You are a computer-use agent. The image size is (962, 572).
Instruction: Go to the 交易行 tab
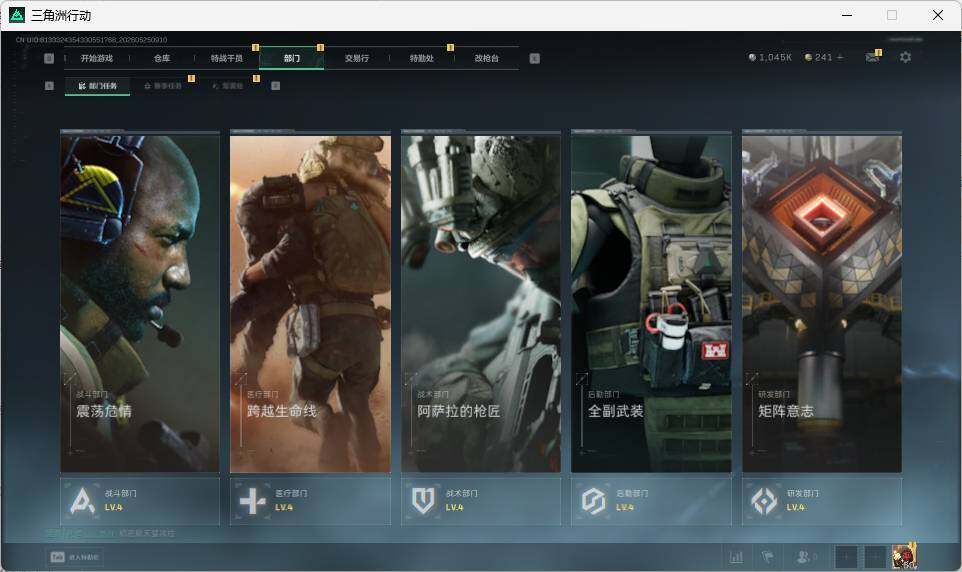tap(356, 58)
